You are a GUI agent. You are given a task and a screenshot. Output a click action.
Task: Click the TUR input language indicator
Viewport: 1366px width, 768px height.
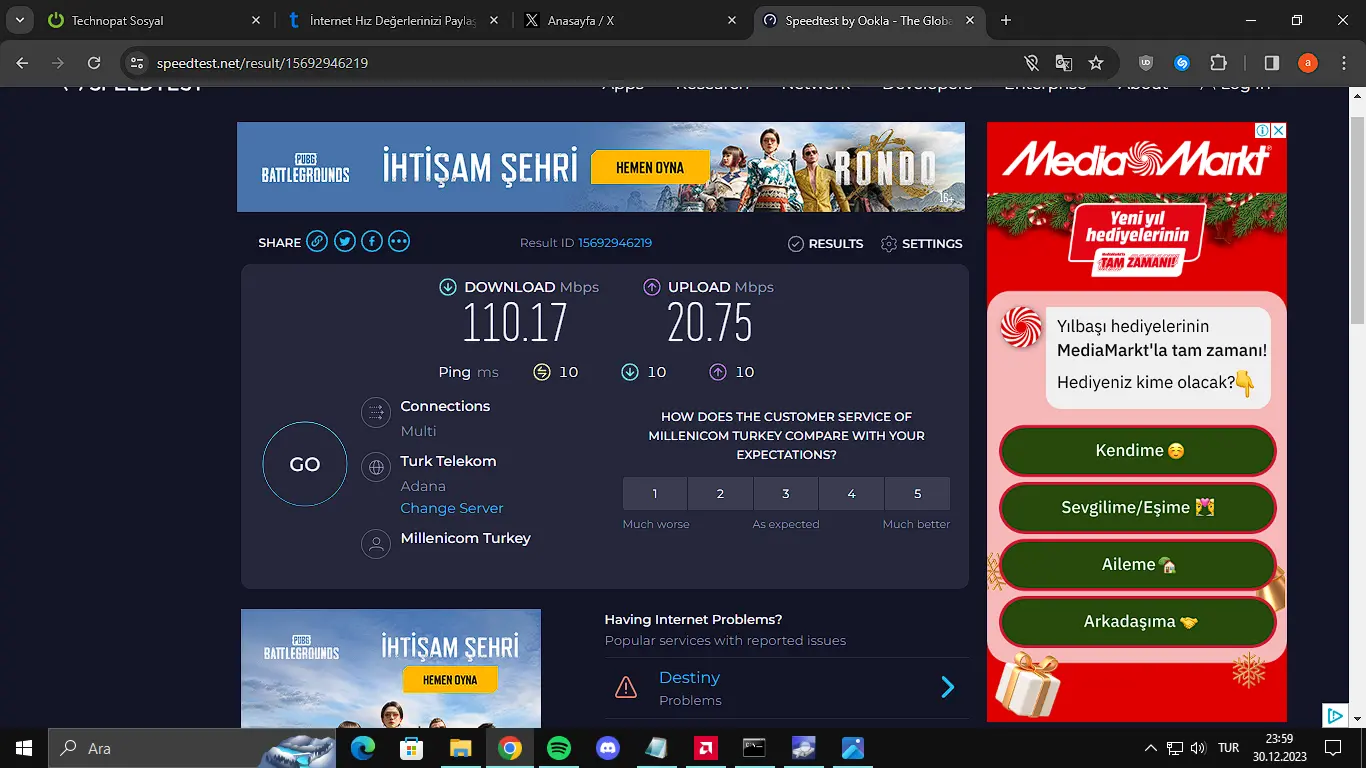1229,748
